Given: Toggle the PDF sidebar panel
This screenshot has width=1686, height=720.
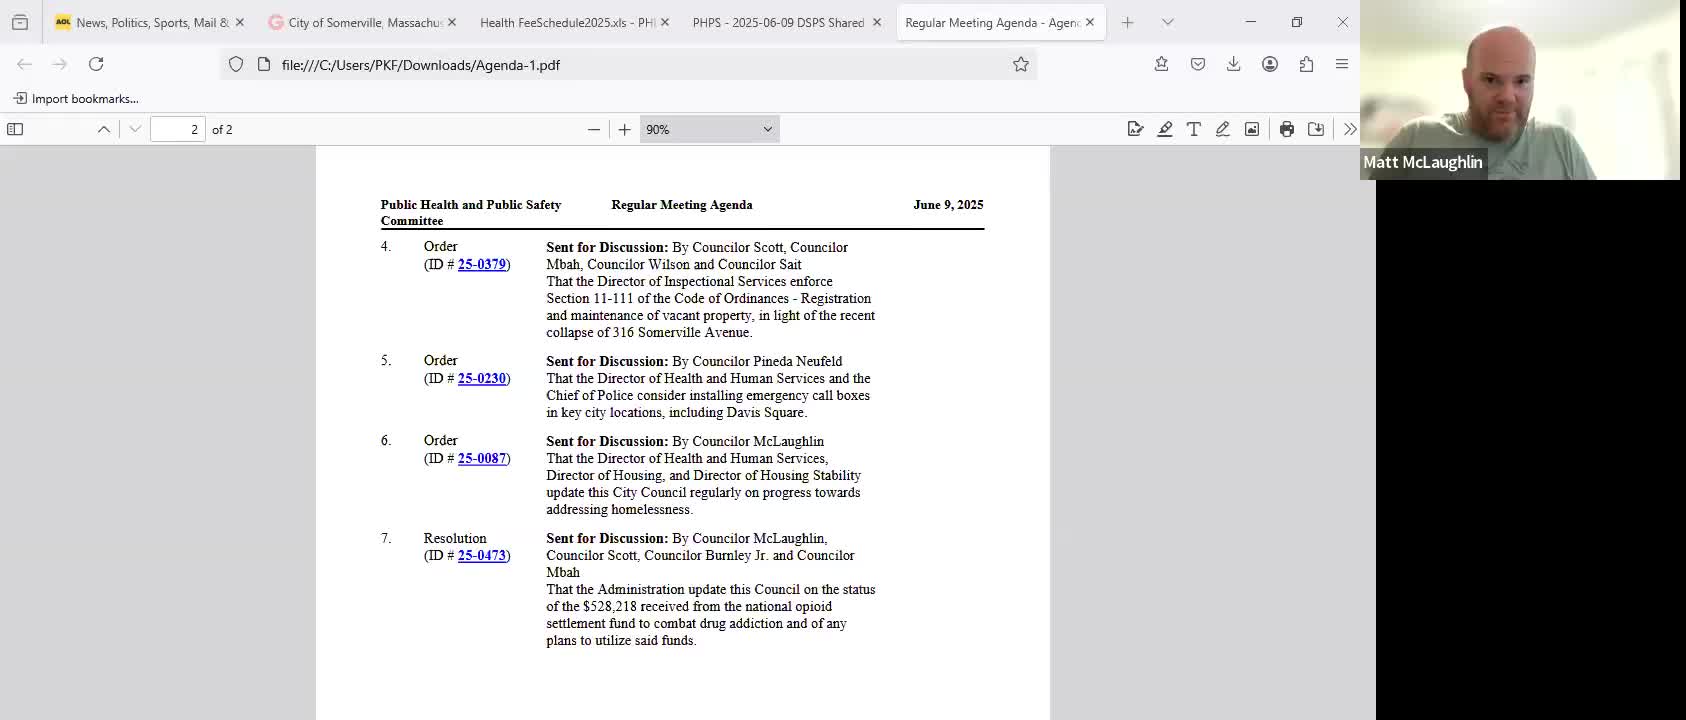Looking at the screenshot, I should [x=15, y=129].
